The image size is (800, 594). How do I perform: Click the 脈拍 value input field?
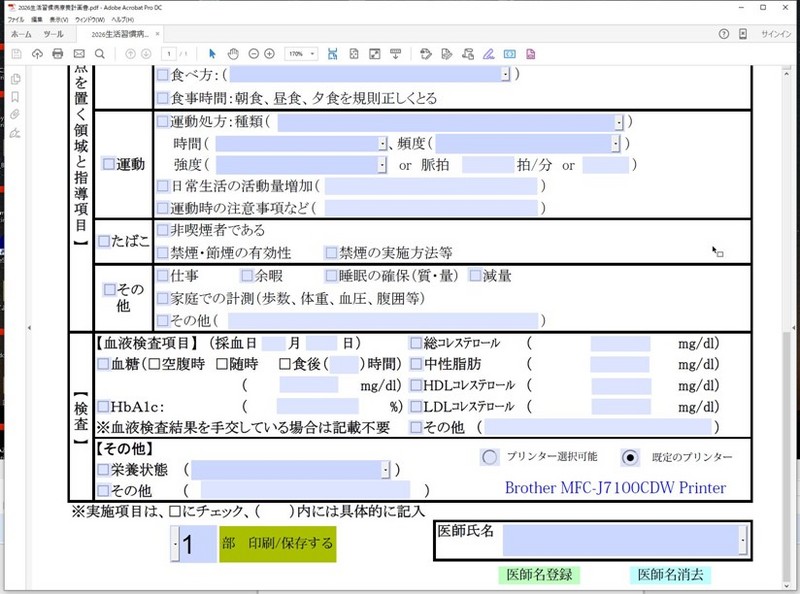coord(488,165)
